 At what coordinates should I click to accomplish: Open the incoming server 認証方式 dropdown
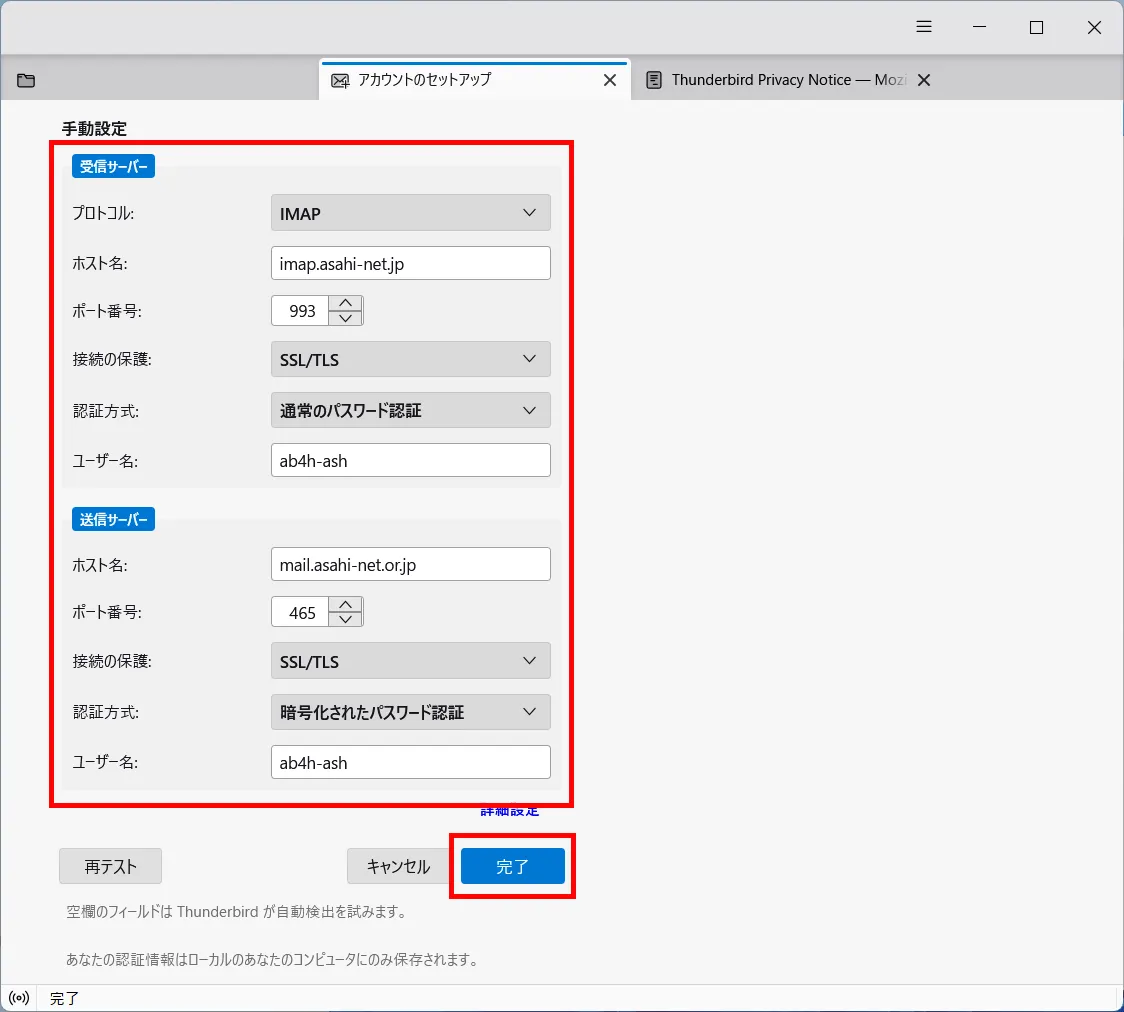(410, 410)
